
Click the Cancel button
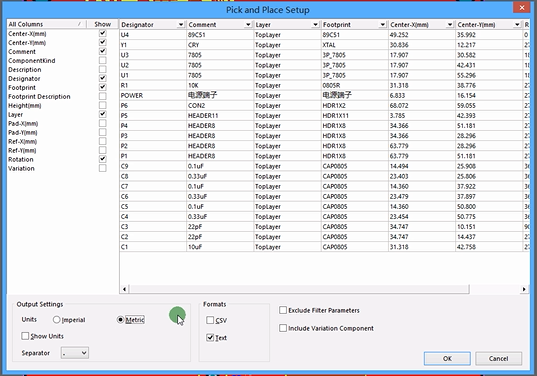click(498, 359)
